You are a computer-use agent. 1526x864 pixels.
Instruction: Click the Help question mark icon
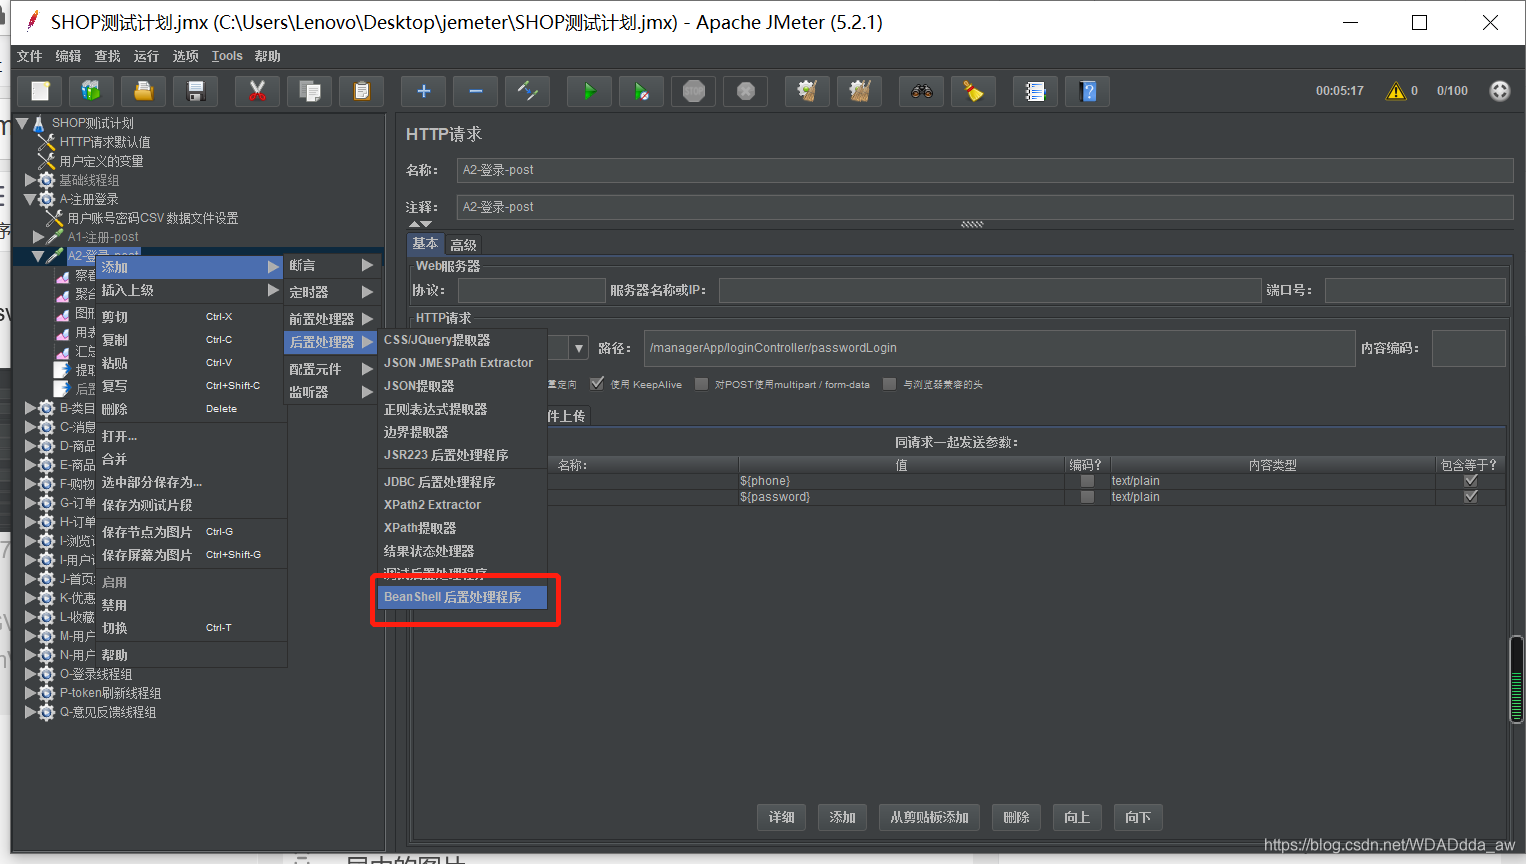1087,91
